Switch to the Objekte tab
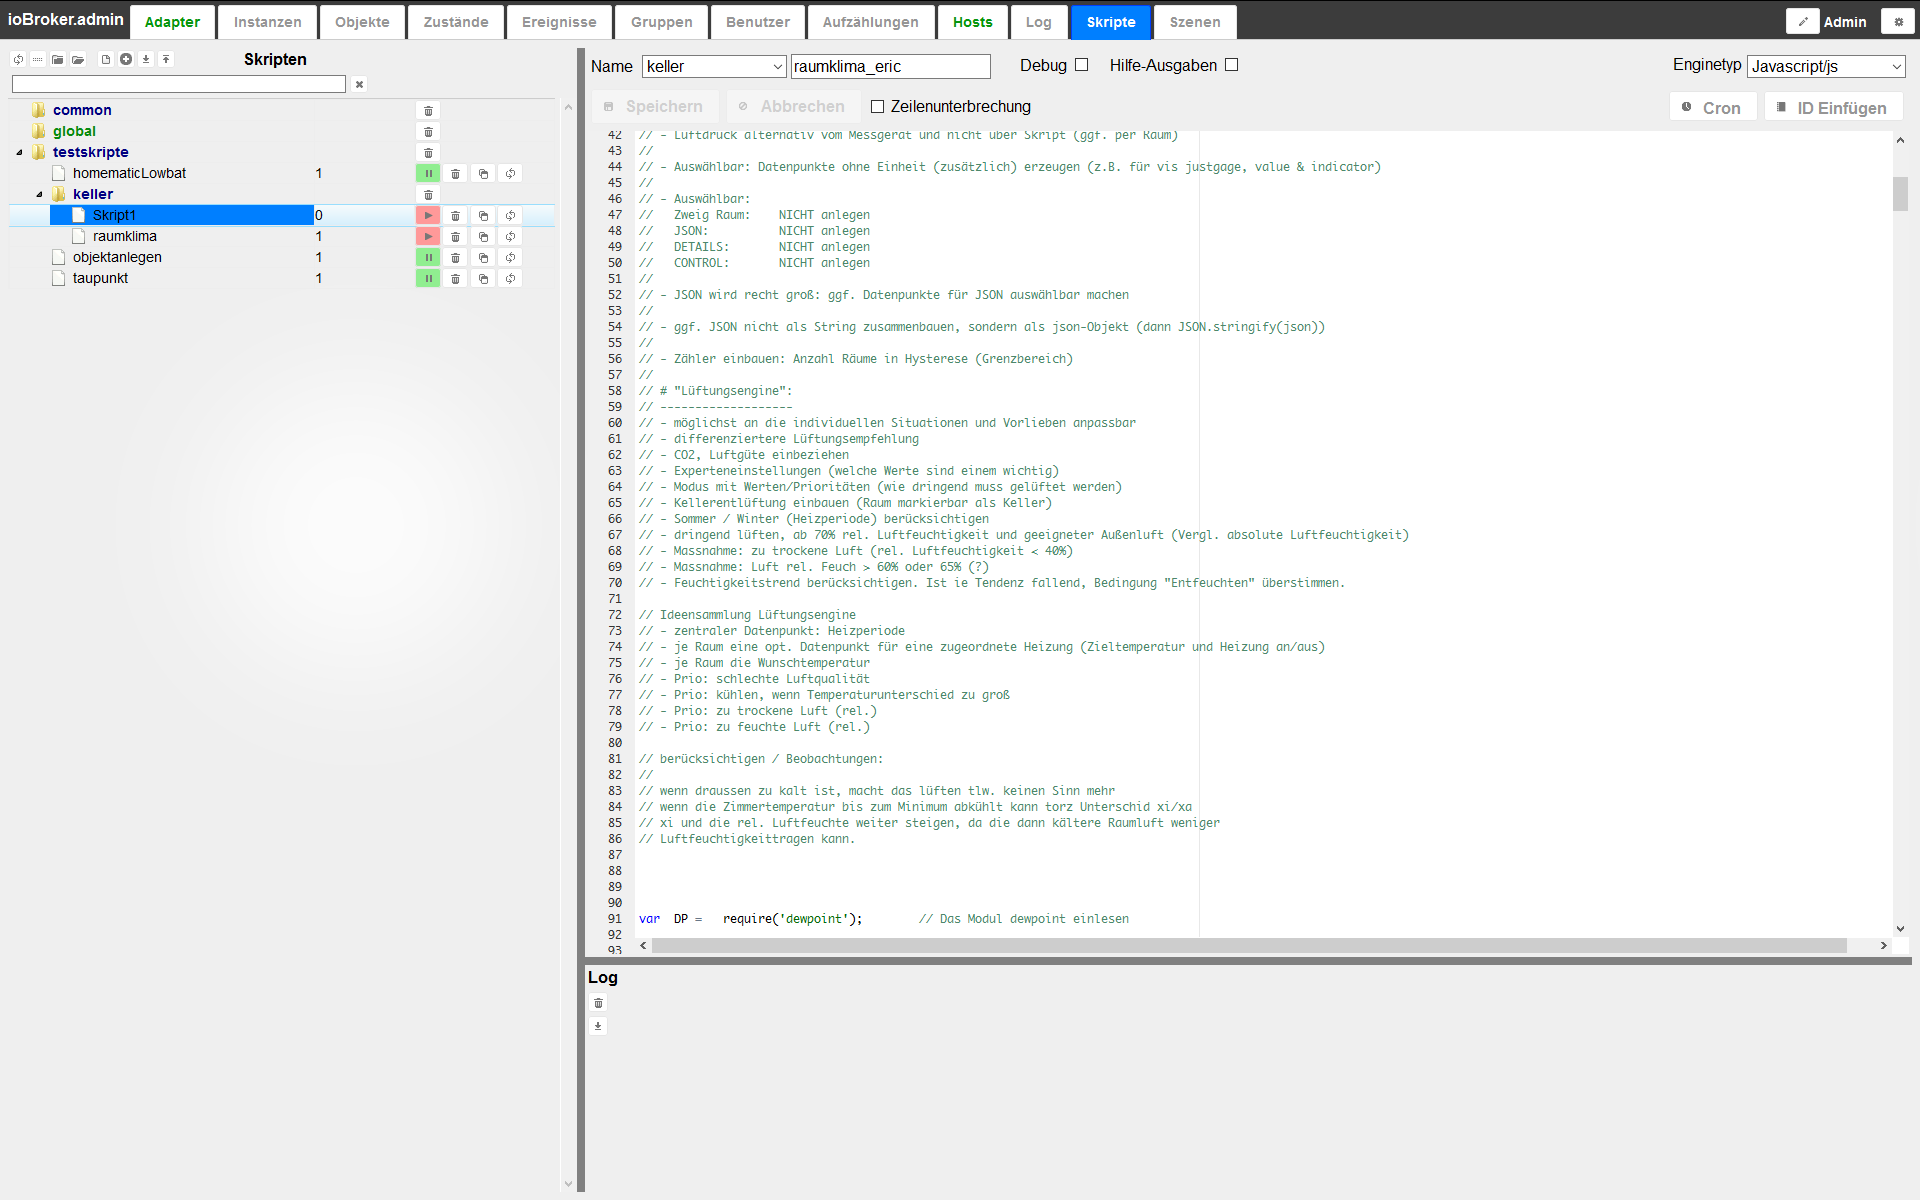1920x1200 pixels. pos(362,22)
